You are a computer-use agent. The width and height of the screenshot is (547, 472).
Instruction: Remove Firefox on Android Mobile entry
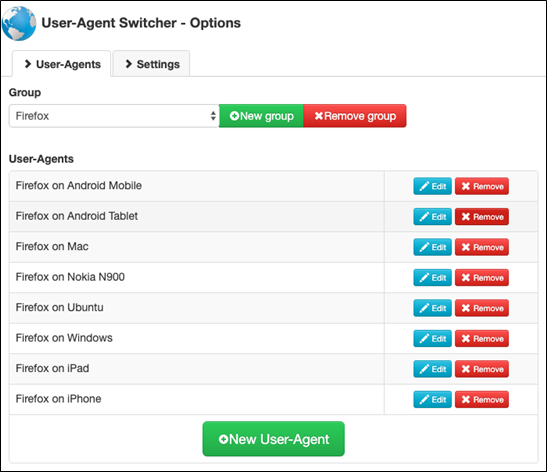(482, 186)
